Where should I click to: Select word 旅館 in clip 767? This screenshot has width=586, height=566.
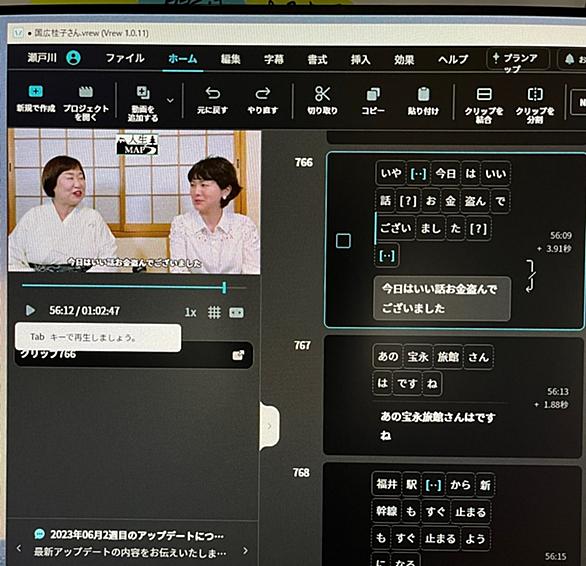448,357
